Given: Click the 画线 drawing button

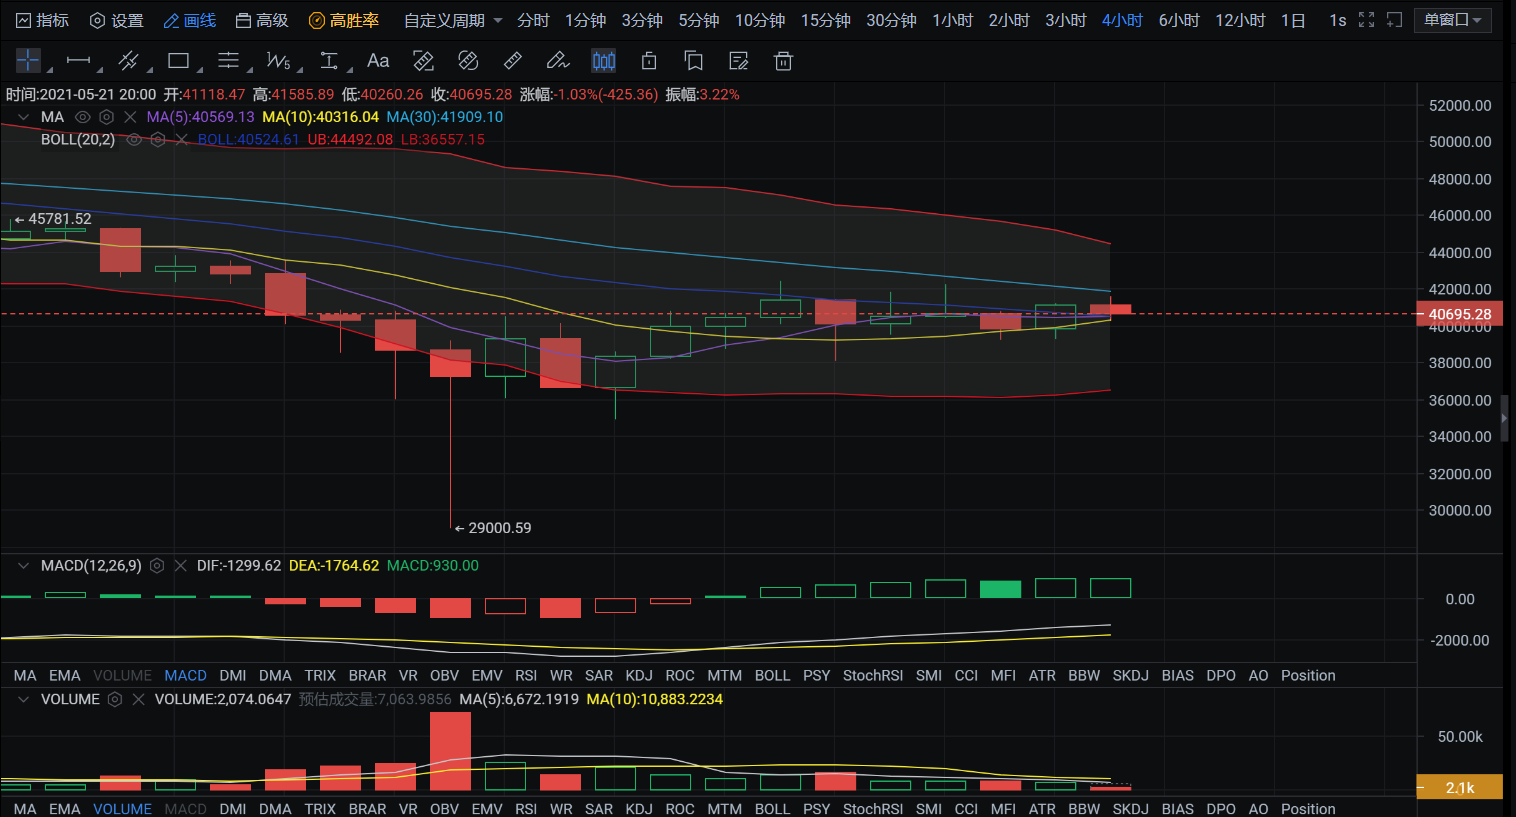Looking at the screenshot, I should pos(190,20).
